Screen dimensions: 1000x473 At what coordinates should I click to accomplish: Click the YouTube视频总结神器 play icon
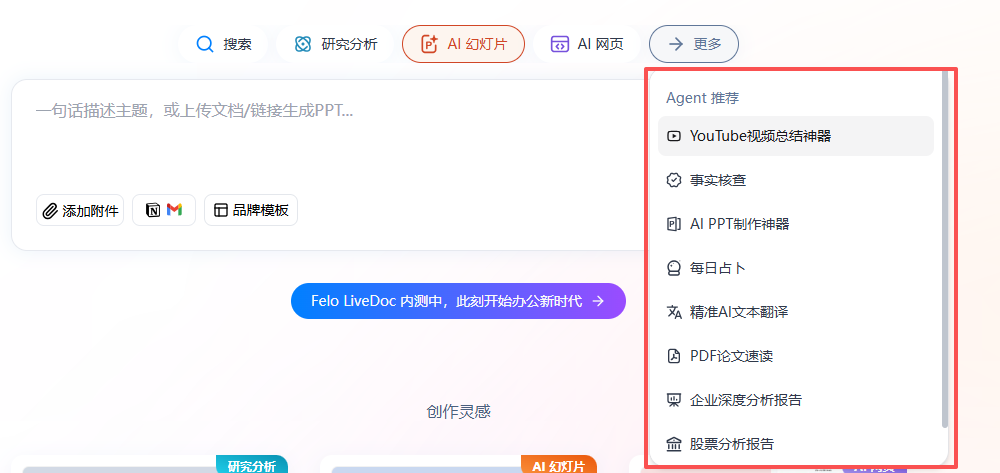[675, 136]
